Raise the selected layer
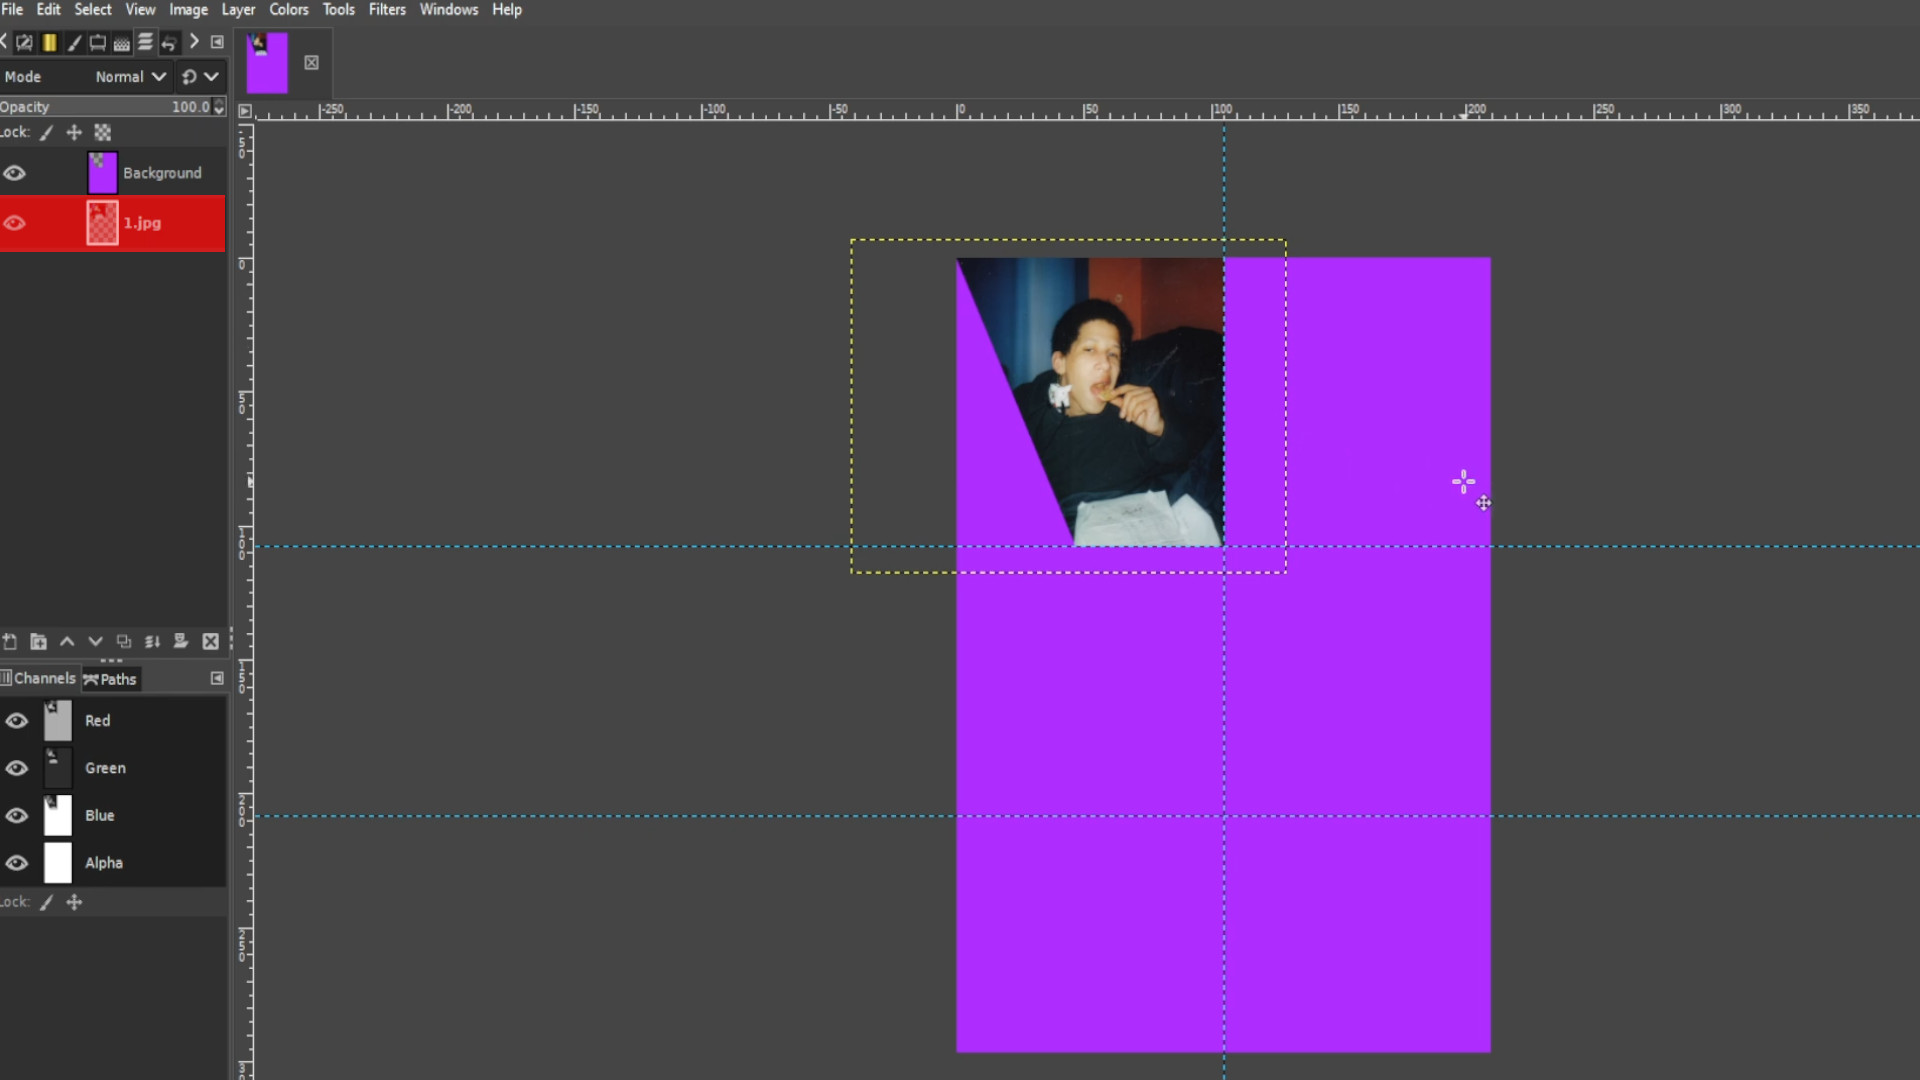This screenshot has width=1920, height=1080. tap(67, 641)
